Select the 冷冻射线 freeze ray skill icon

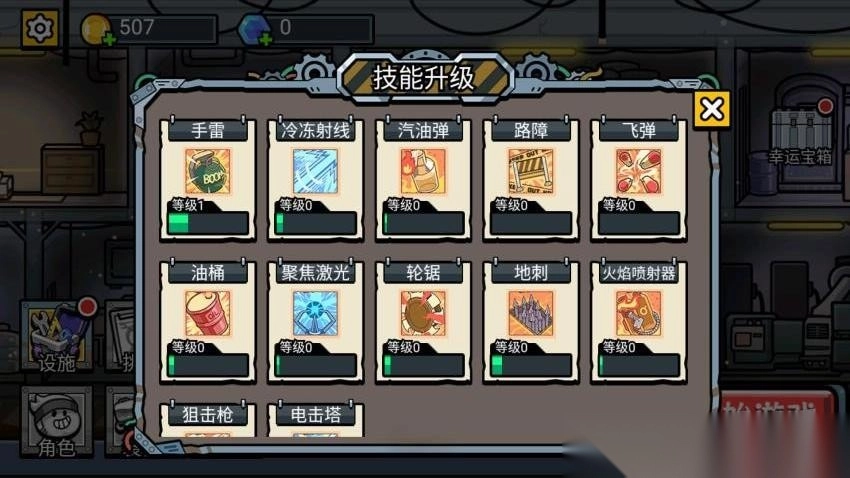click(315, 172)
